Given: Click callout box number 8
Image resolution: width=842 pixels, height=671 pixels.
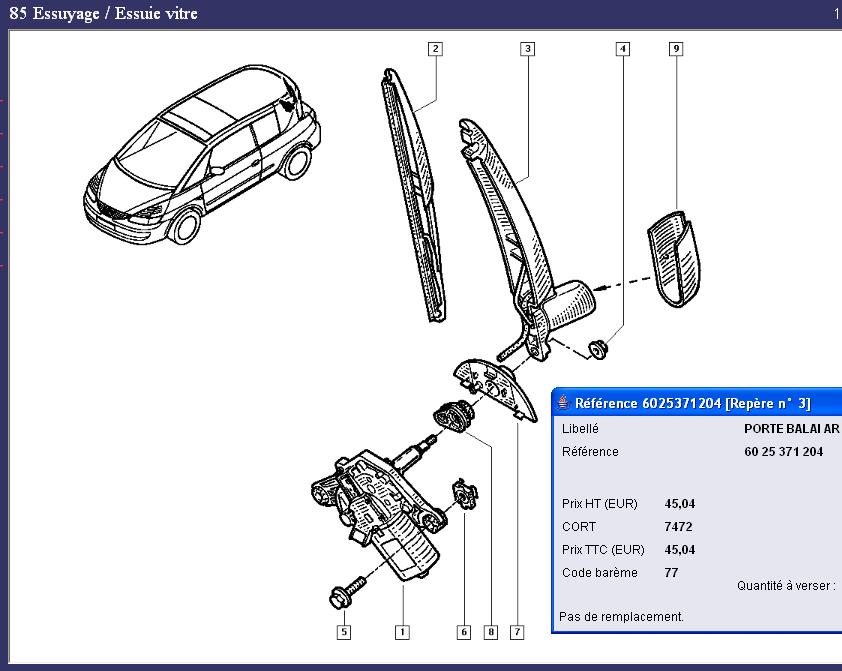Looking at the screenshot, I should coord(490,631).
